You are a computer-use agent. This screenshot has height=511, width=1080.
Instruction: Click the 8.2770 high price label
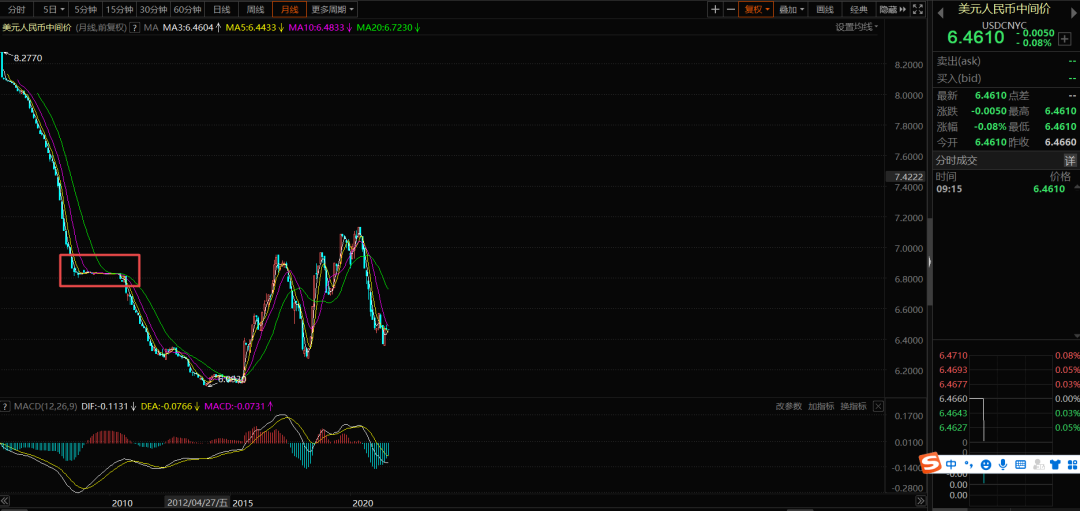28,59
